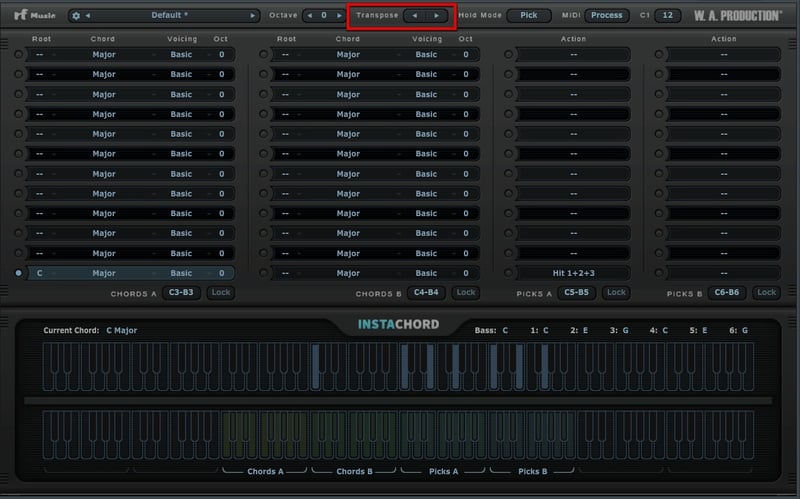Lock the Picks A section

tap(616, 292)
